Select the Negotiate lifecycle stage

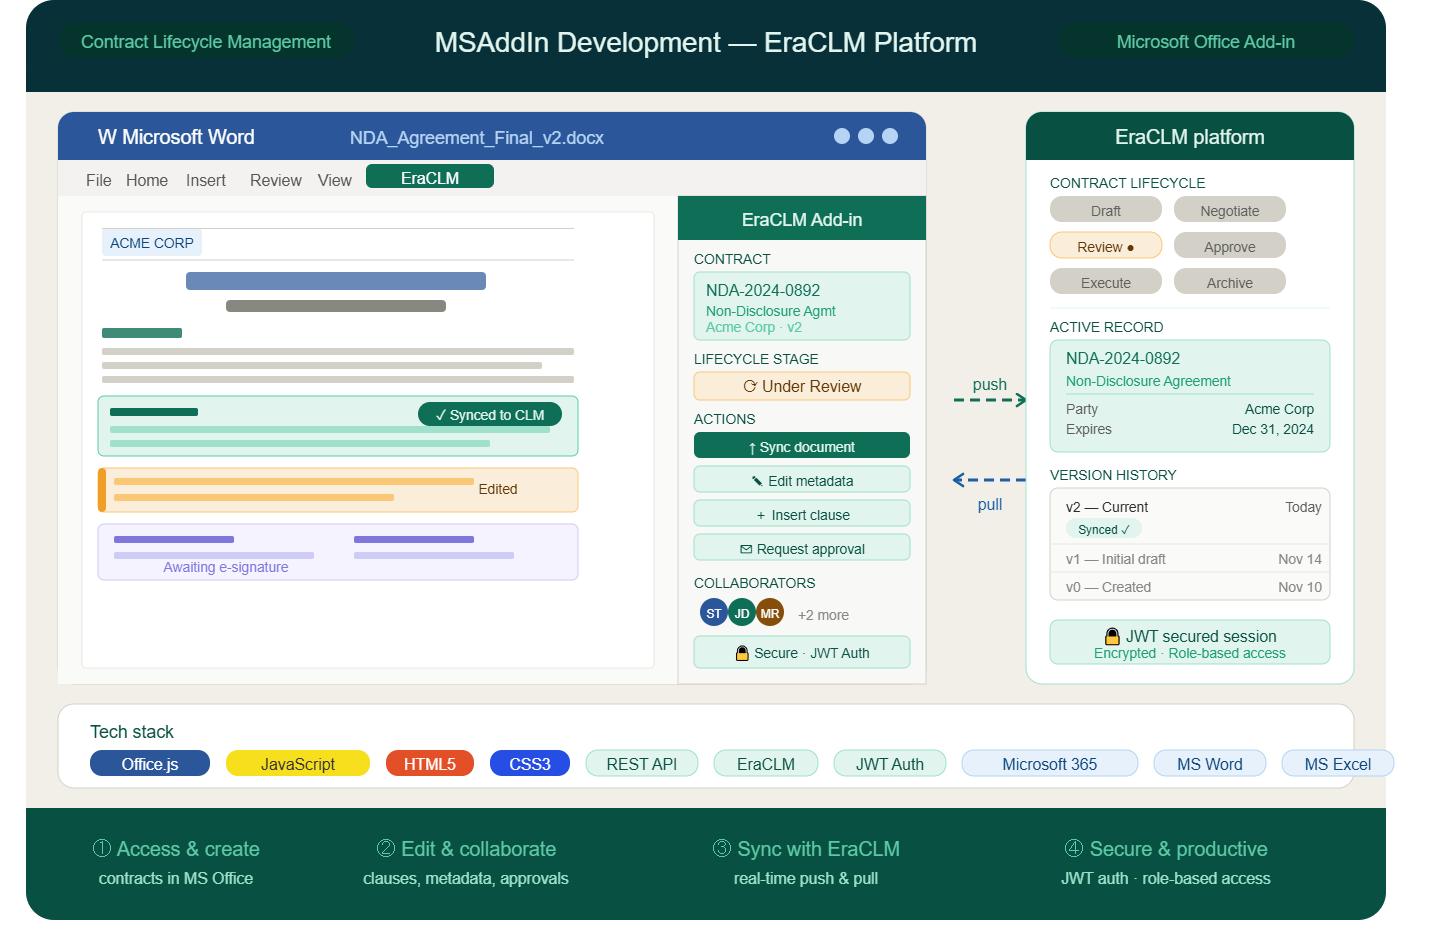tap(1230, 210)
